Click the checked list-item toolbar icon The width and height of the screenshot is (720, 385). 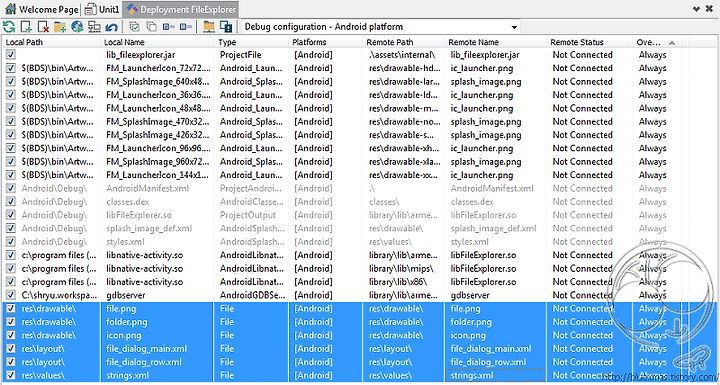click(x=169, y=27)
